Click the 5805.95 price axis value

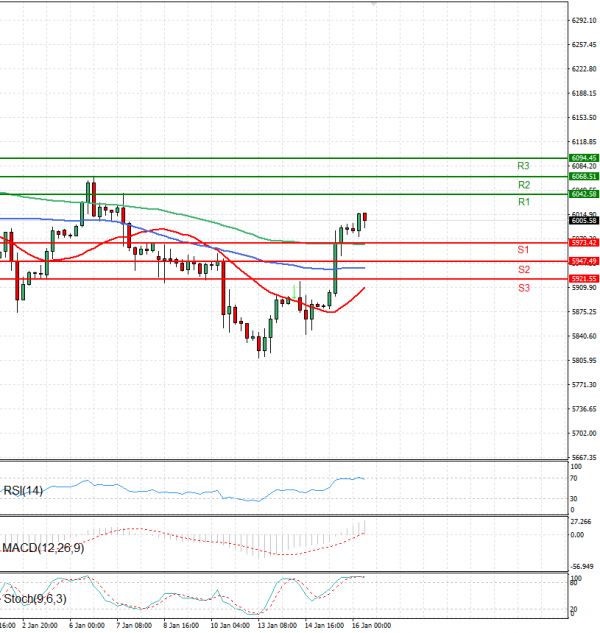[x=584, y=360]
